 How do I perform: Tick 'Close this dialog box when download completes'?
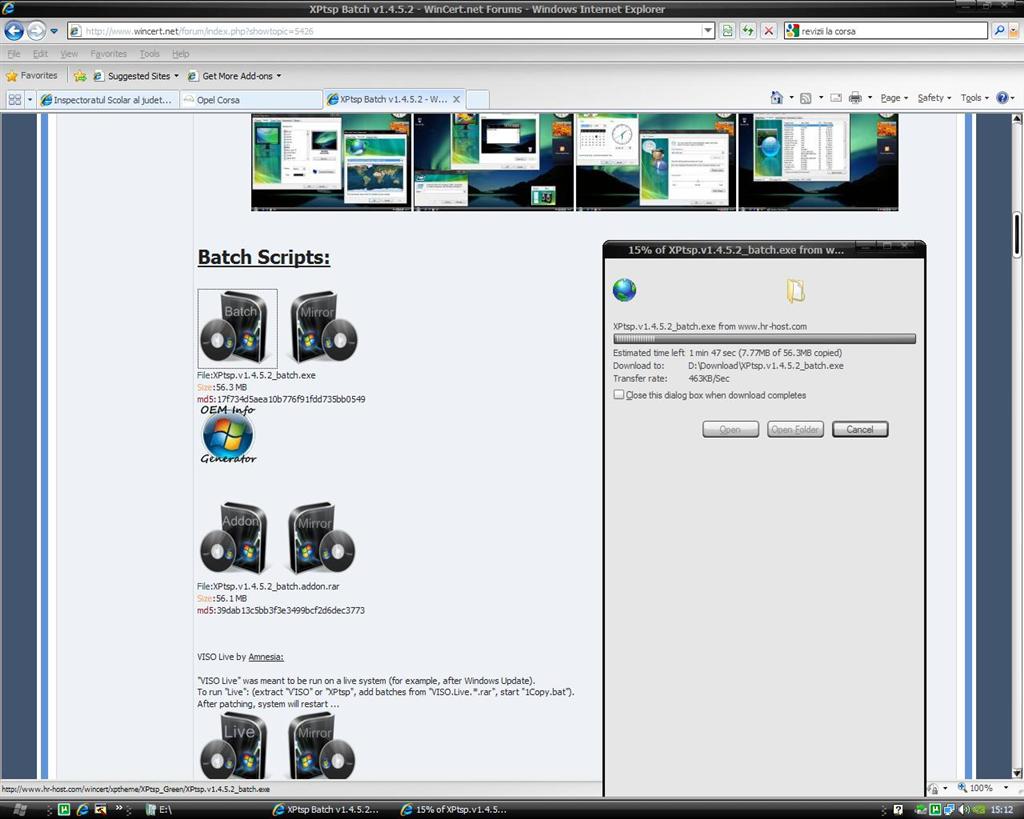[618, 394]
